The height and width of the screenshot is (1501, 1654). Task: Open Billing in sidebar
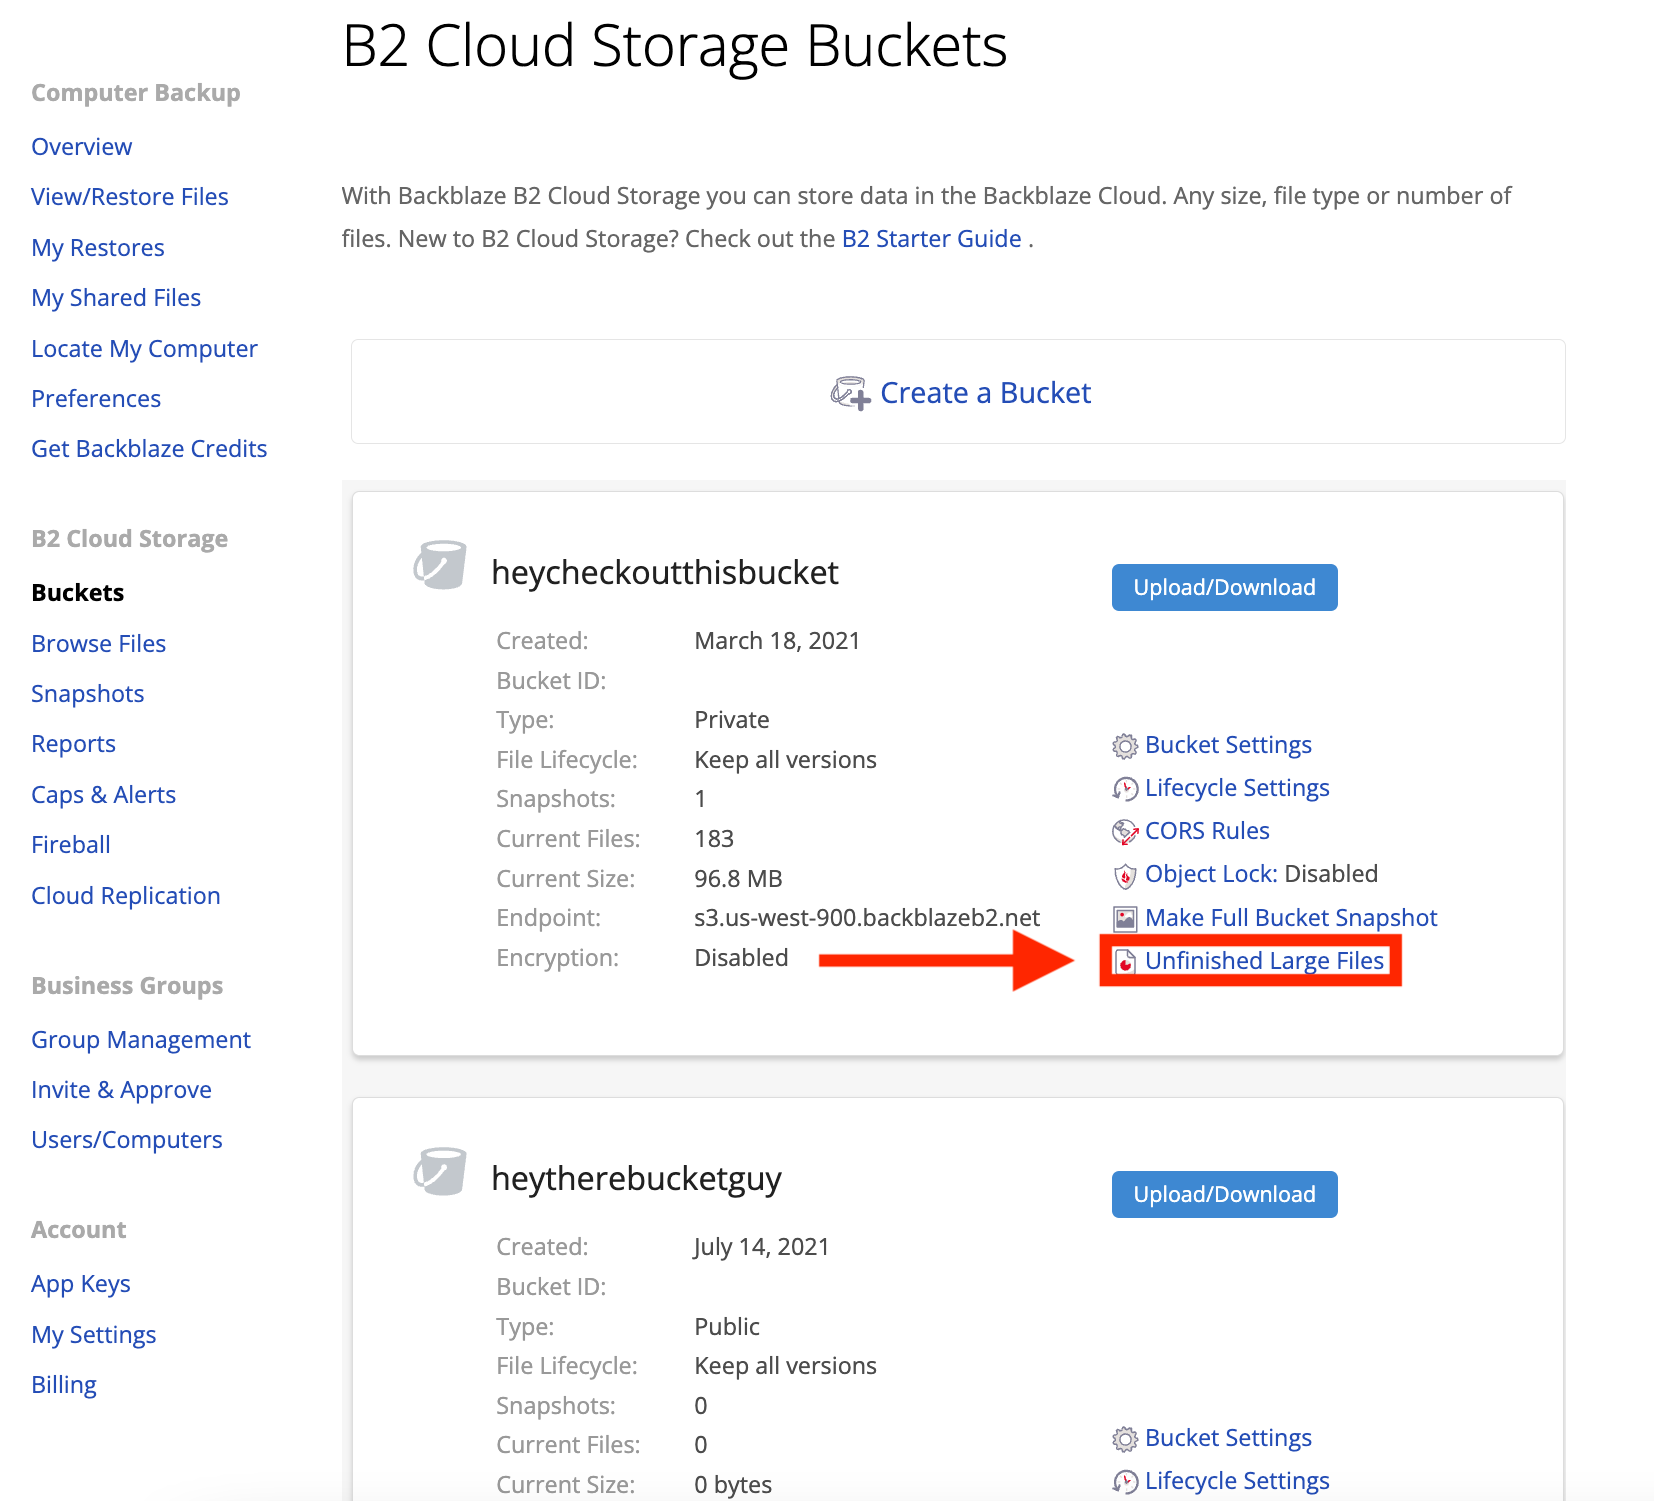(x=64, y=1385)
